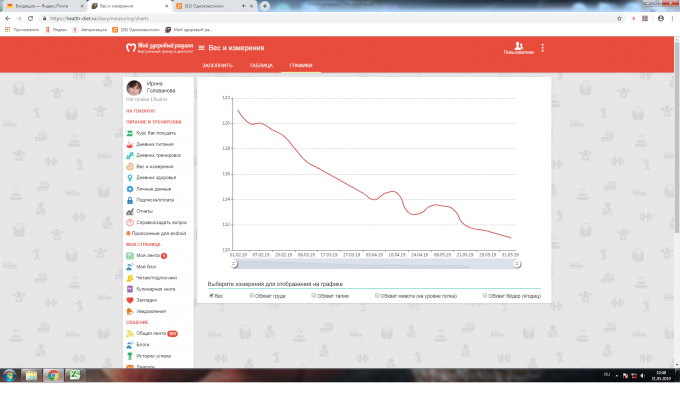Click the left handle of chart range slider
Viewport: 680px width, 417px height.
coord(233,264)
